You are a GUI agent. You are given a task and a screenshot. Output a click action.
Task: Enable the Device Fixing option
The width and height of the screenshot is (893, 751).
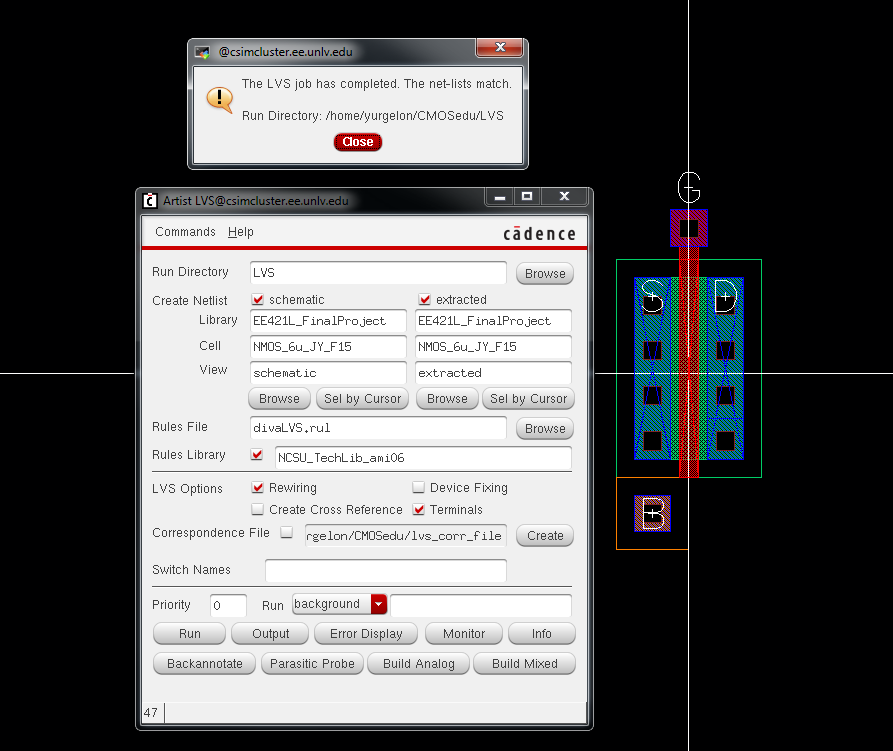[419, 488]
